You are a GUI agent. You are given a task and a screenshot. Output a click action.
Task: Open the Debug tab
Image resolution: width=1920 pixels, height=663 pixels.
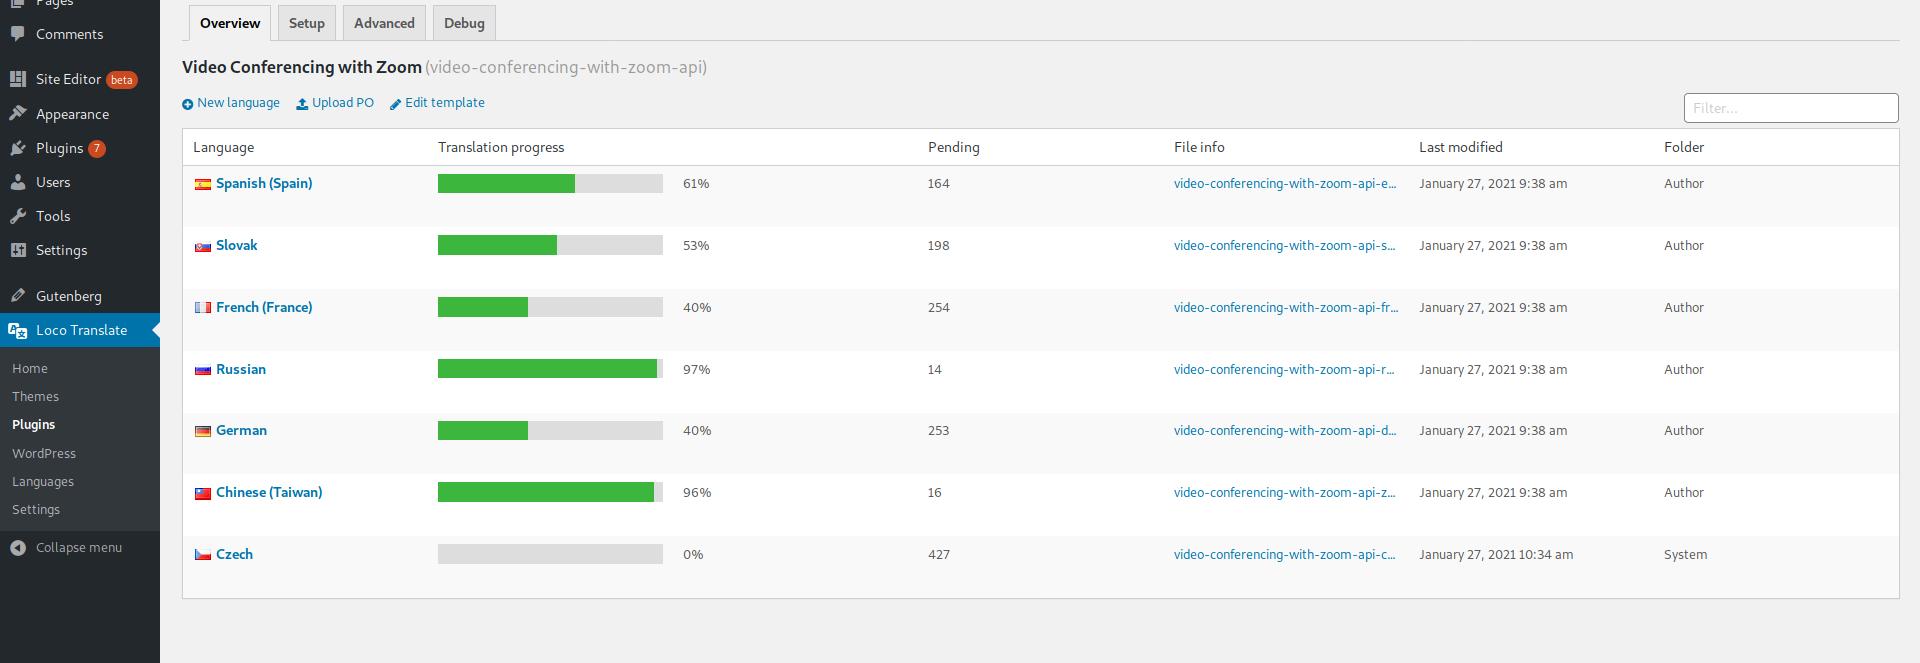click(x=464, y=23)
